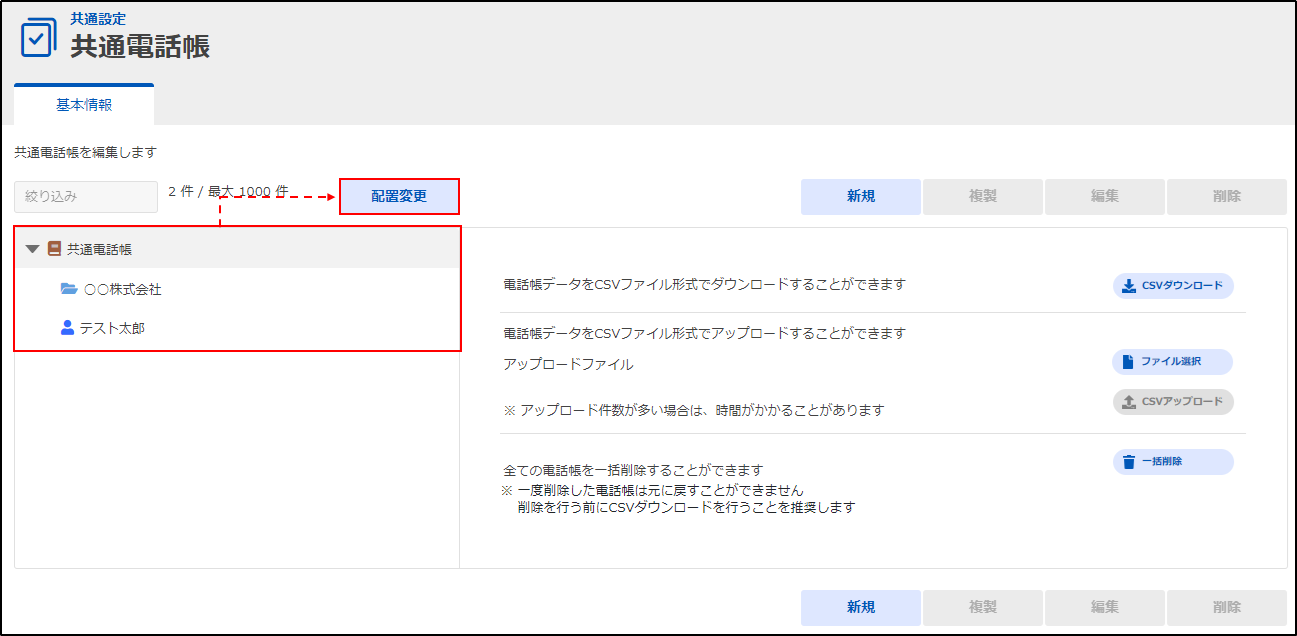Click the top 削除 button
Image resolution: width=1297 pixels, height=636 pixels.
pos(1226,197)
